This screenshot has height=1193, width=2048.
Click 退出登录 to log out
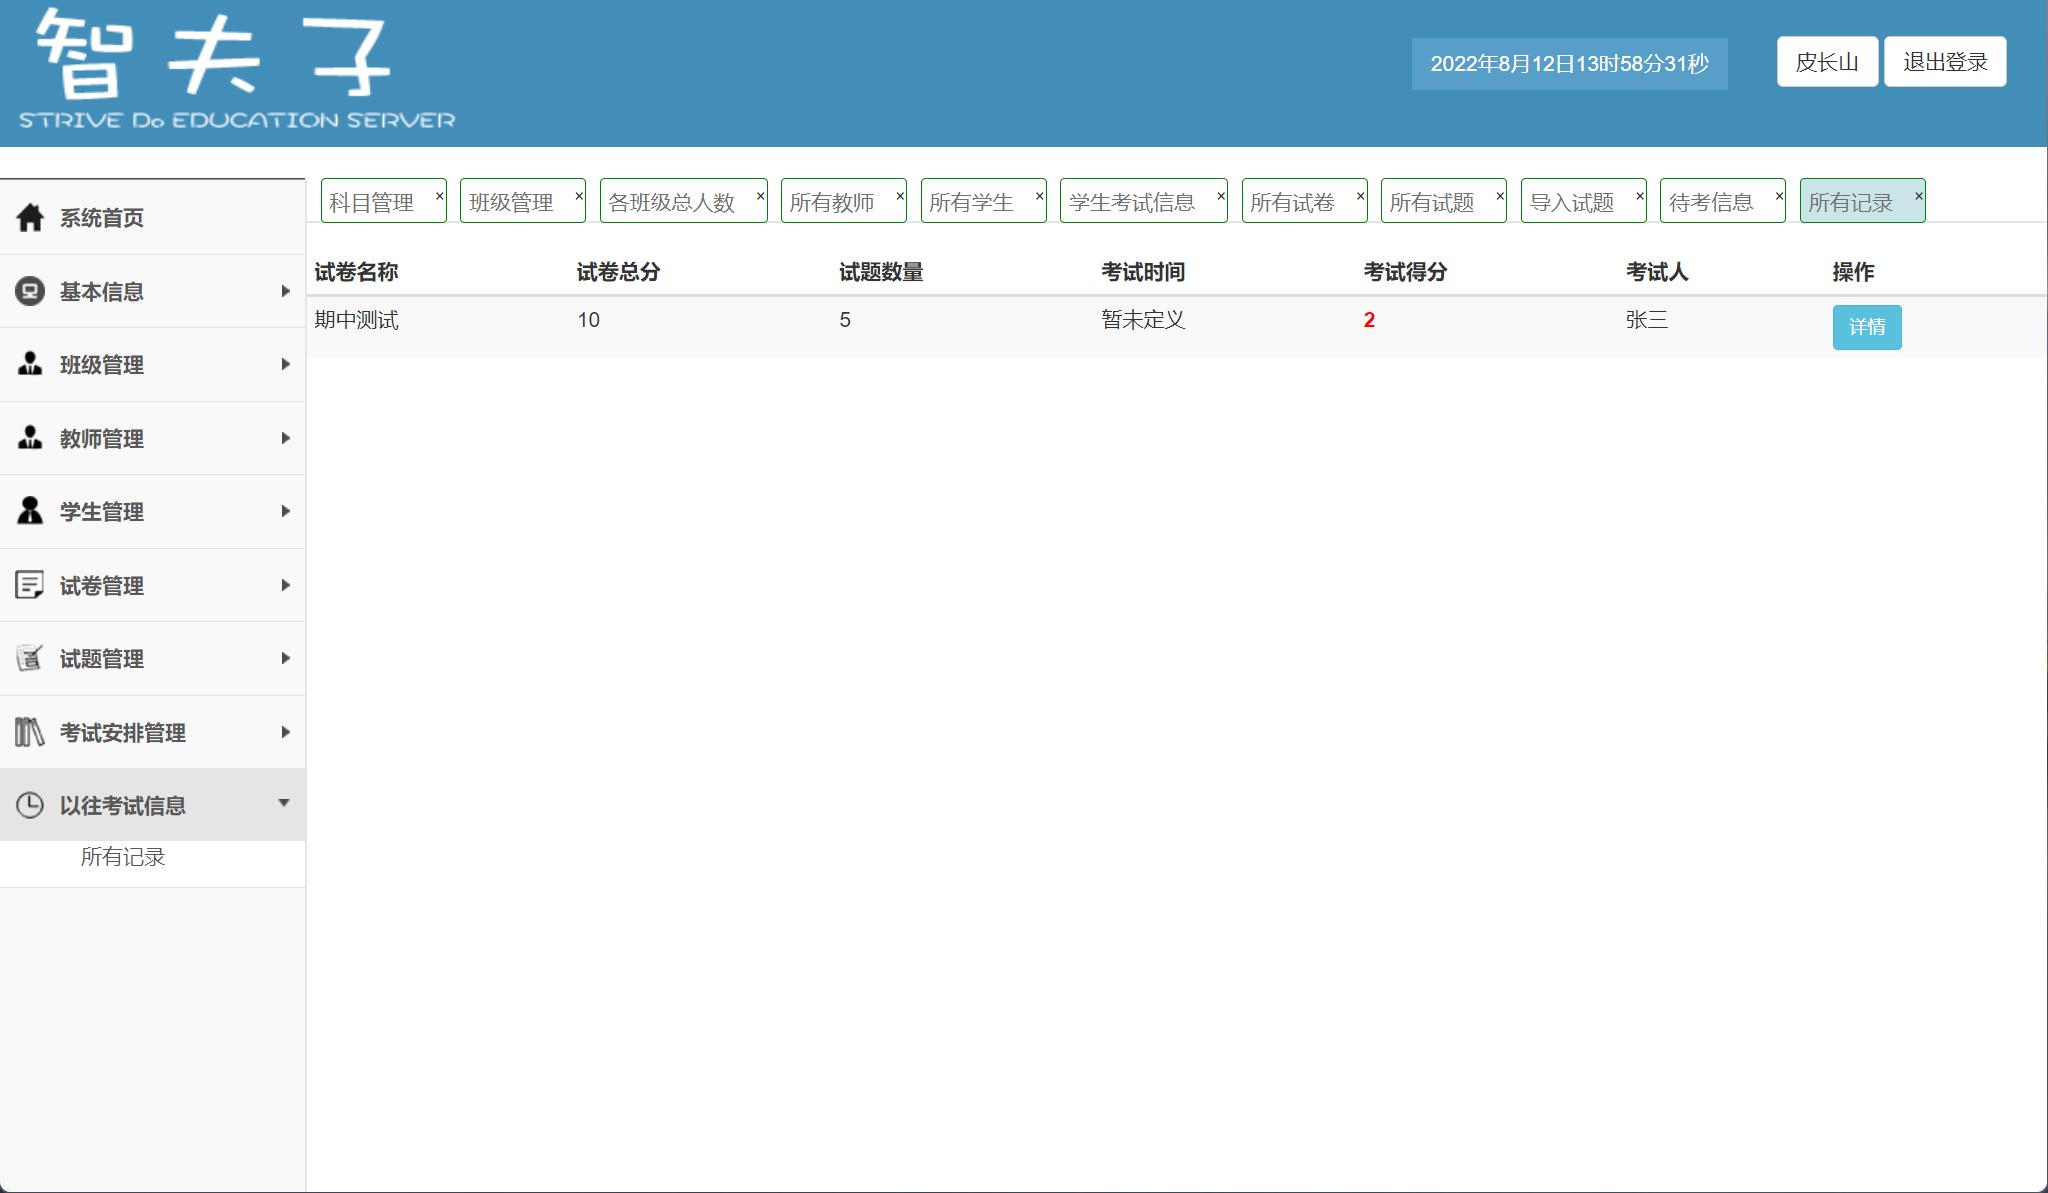1945,61
